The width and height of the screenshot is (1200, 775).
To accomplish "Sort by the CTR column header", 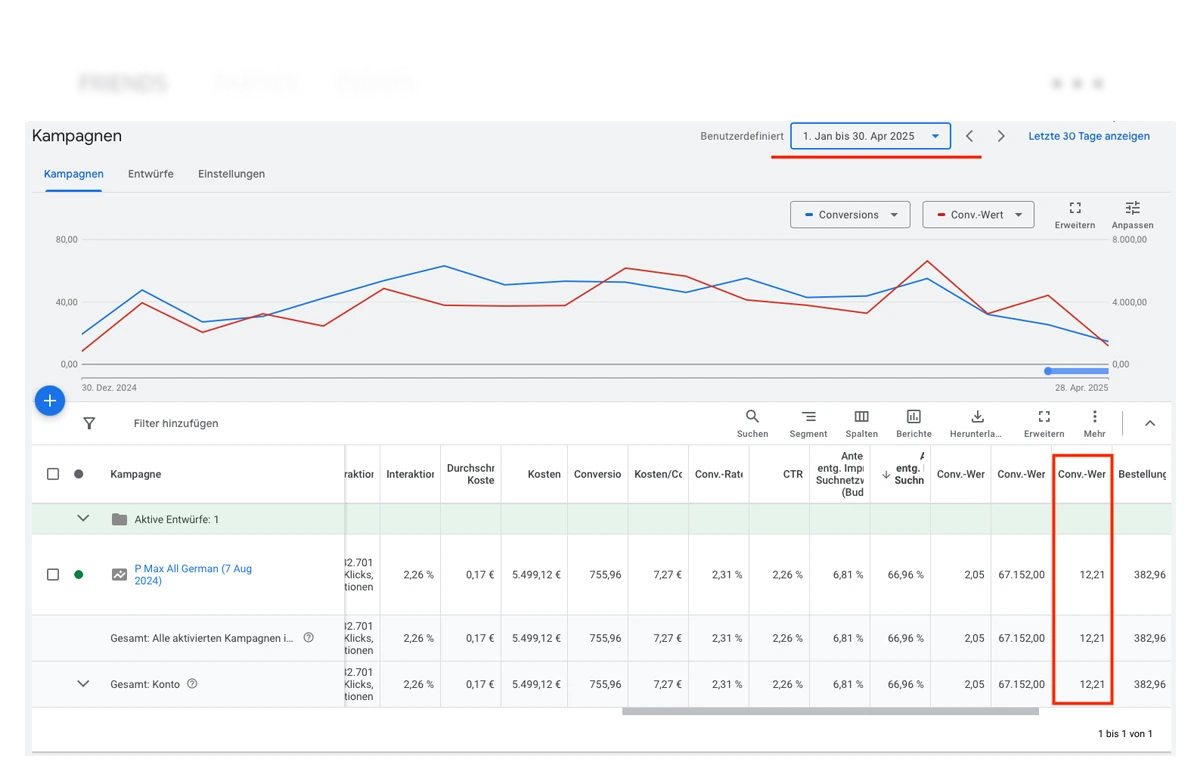I will click(x=793, y=474).
